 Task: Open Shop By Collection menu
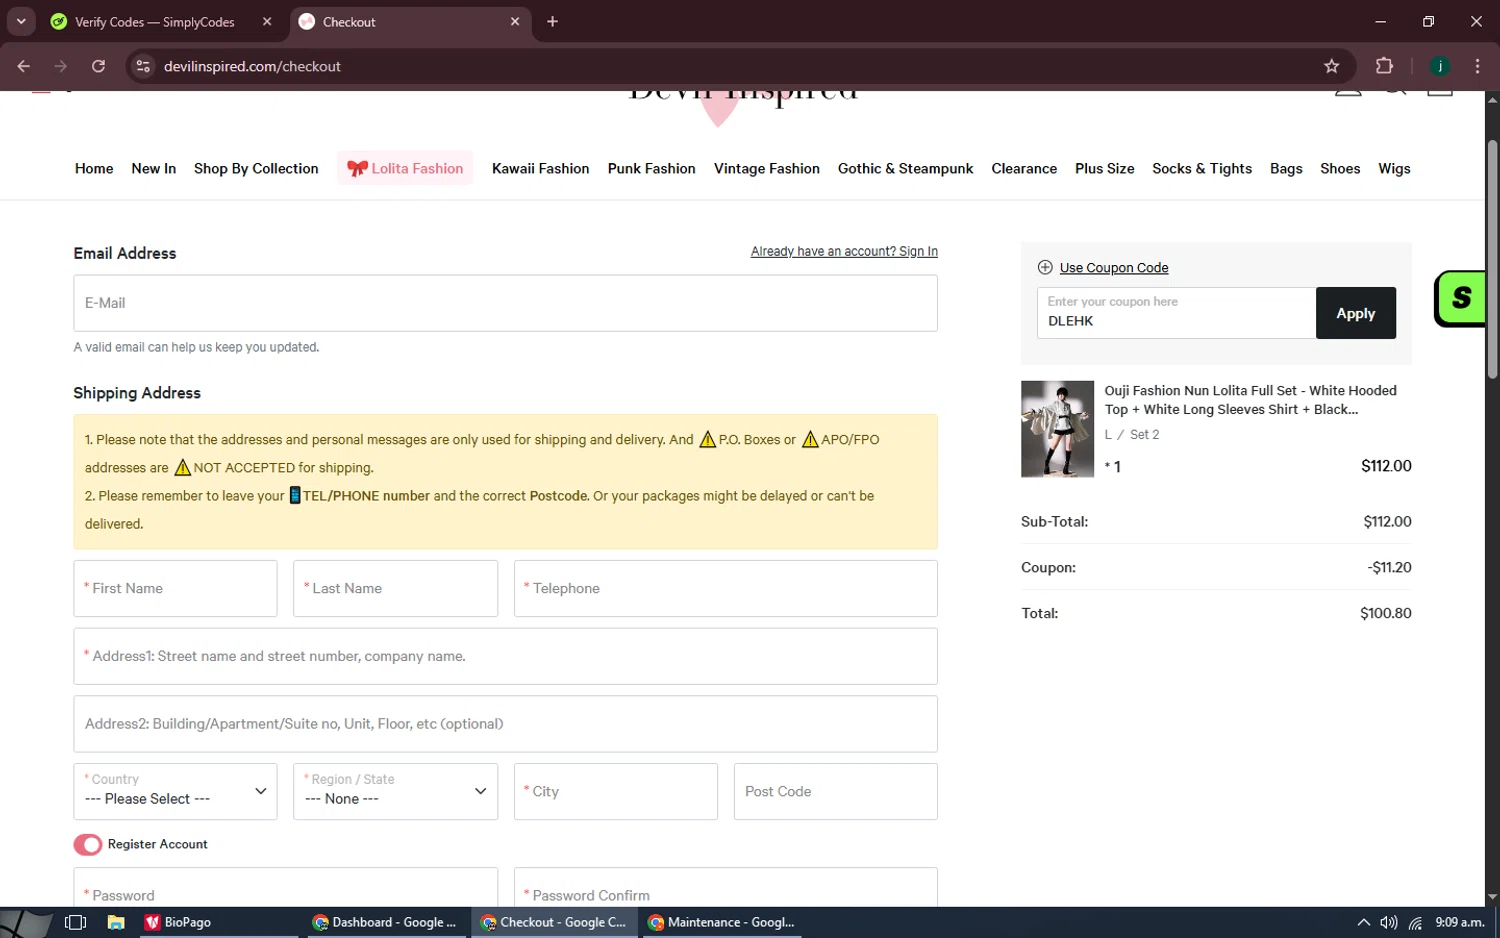coord(256,168)
